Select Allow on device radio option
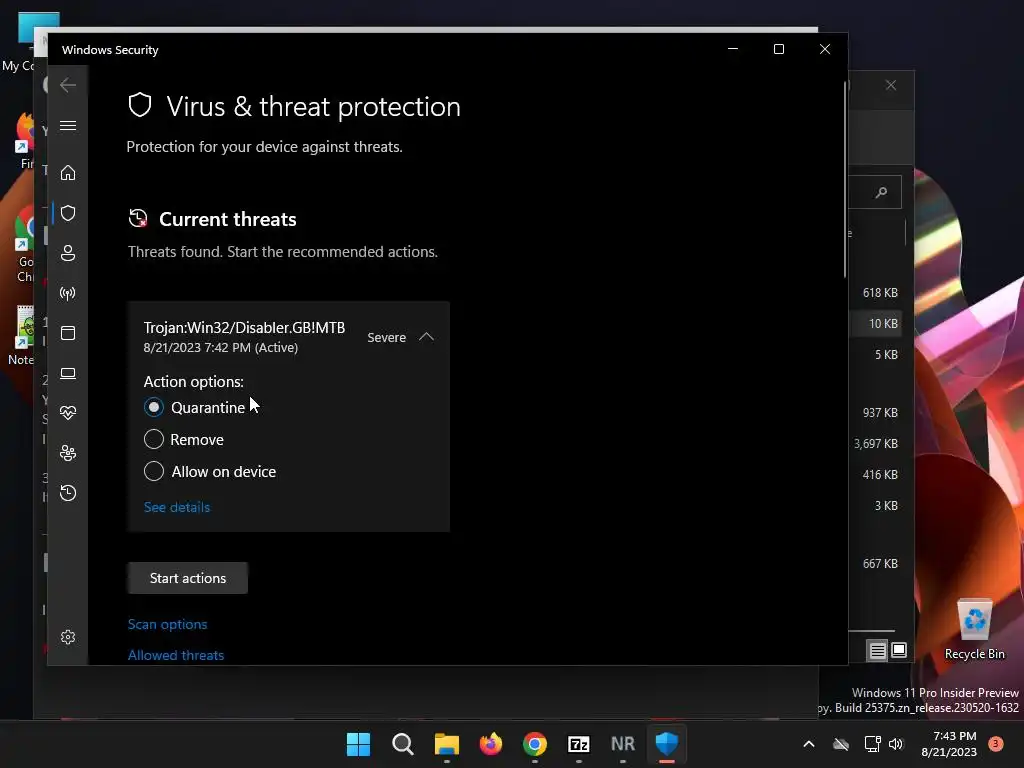Image resolution: width=1024 pixels, height=768 pixels. (x=153, y=472)
